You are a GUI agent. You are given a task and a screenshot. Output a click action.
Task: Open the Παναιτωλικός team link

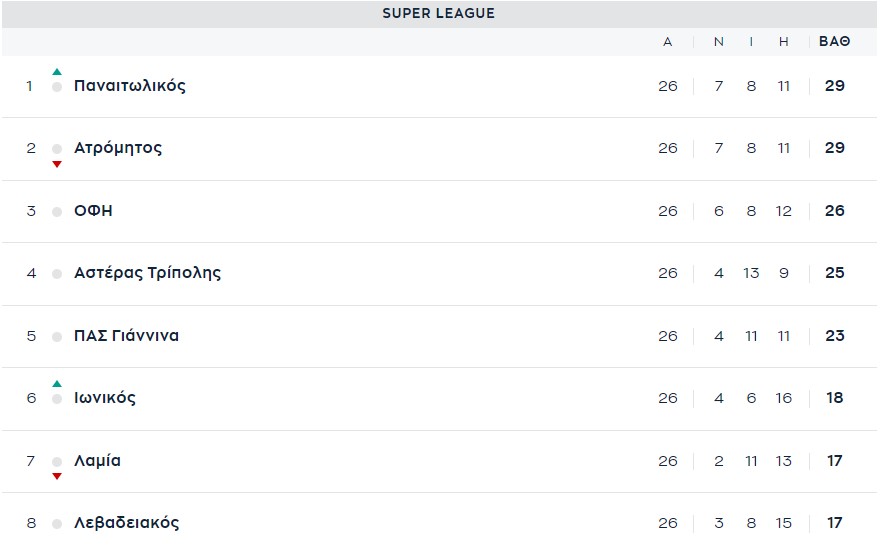130,86
